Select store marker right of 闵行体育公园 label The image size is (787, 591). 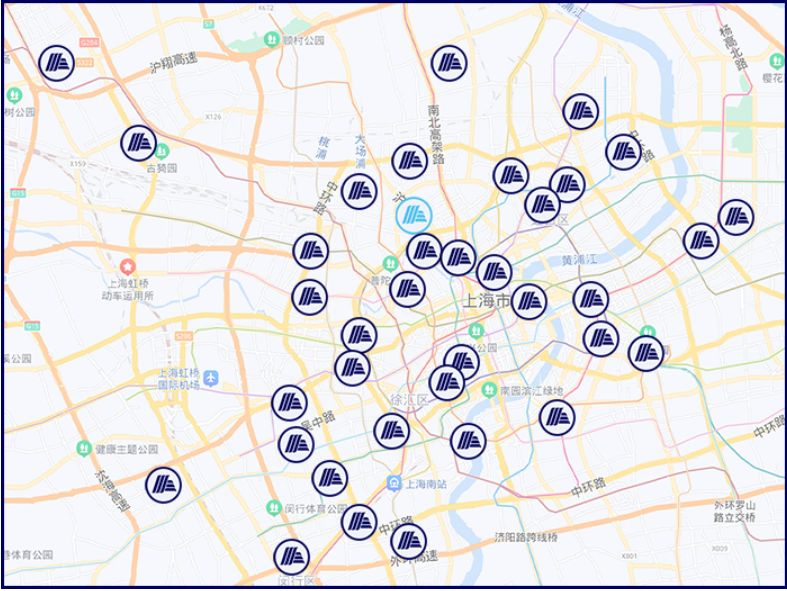point(359,522)
